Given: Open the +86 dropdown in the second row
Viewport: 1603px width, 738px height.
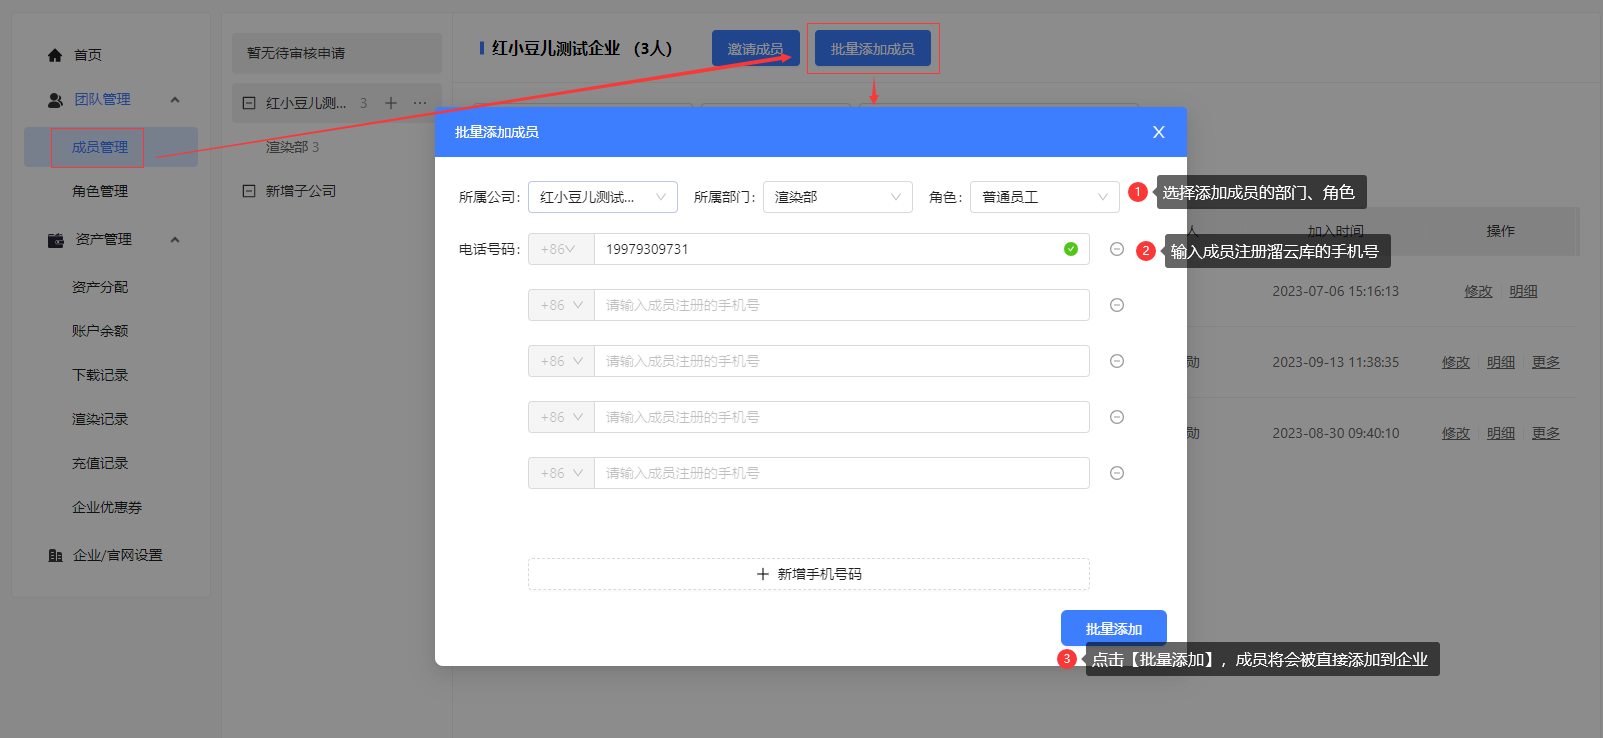Looking at the screenshot, I should [561, 305].
